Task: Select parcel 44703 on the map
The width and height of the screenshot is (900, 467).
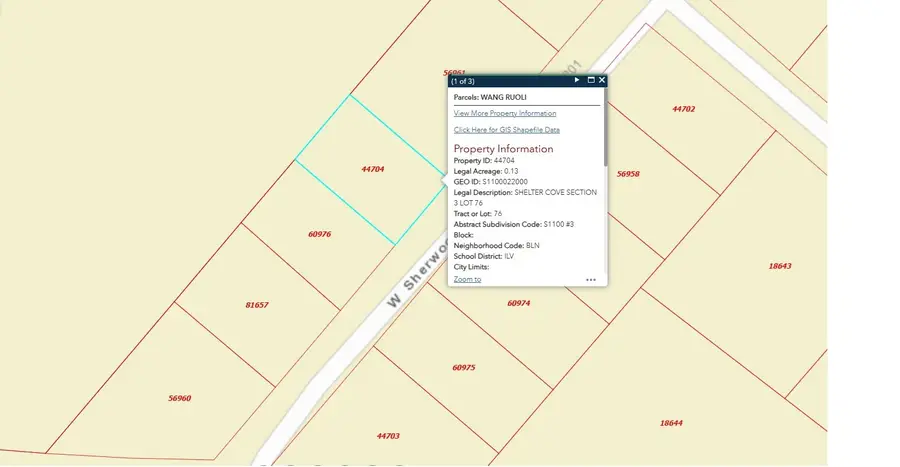Action: (388, 436)
